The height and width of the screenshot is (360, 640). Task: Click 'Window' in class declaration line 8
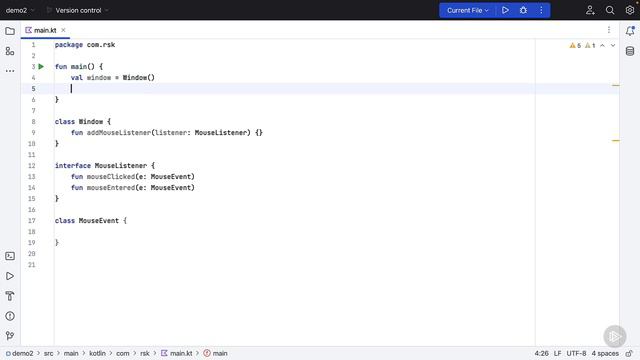coord(91,122)
